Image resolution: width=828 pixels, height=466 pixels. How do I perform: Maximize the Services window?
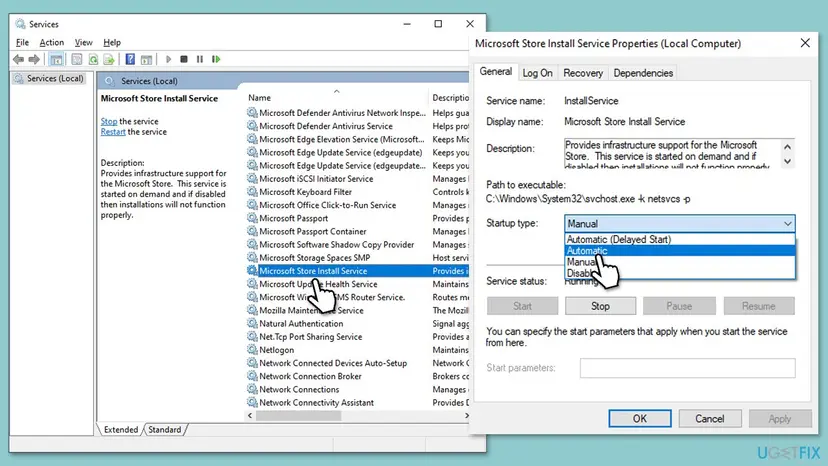(438, 24)
